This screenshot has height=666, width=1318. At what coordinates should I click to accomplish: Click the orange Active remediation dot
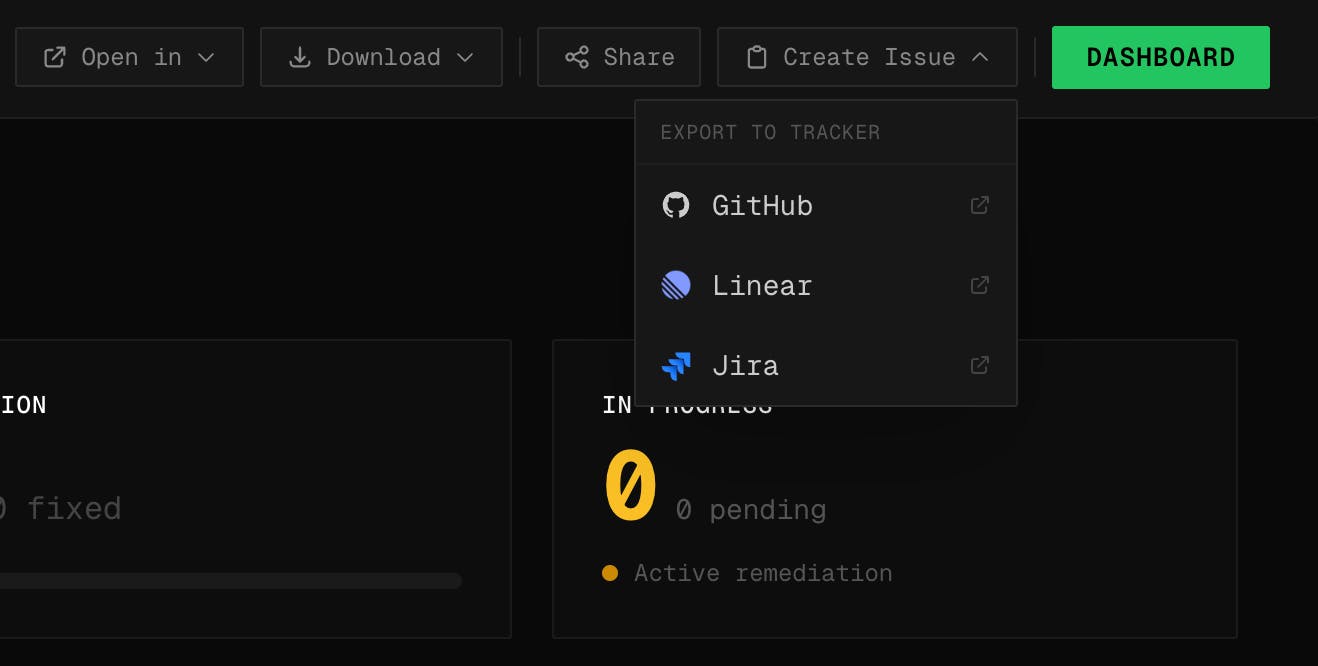pyautogui.click(x=610, y=573)
